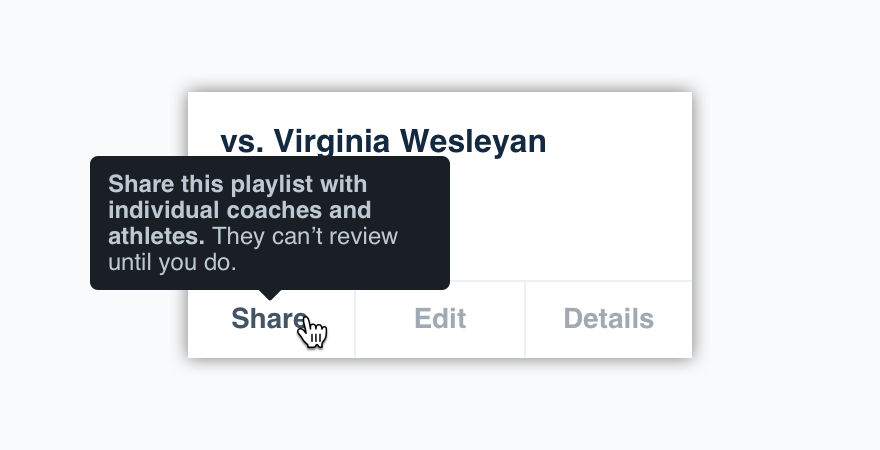This screenshot has height=450, width=880.
Task: Click the word 'Wesleyan' in the title
Action: [x=473, y=141]
